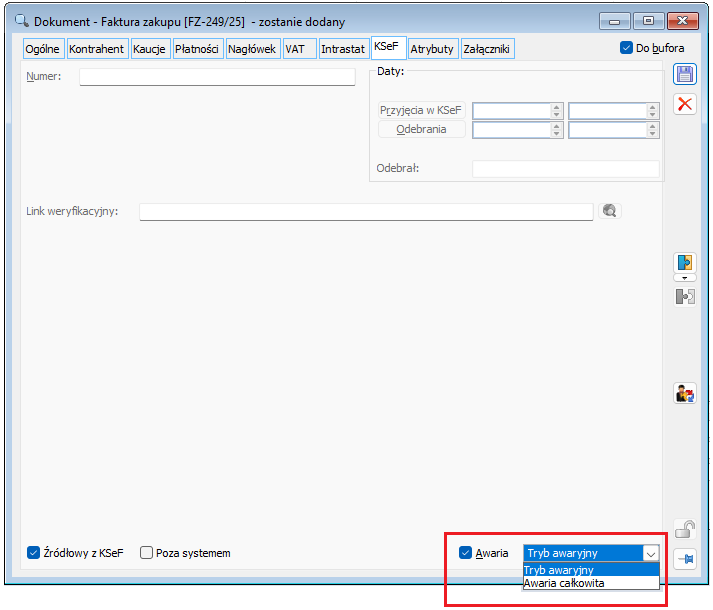The image size is (713, 610).
Task: Go to the Intrastat tab
Action: (343, 49)
